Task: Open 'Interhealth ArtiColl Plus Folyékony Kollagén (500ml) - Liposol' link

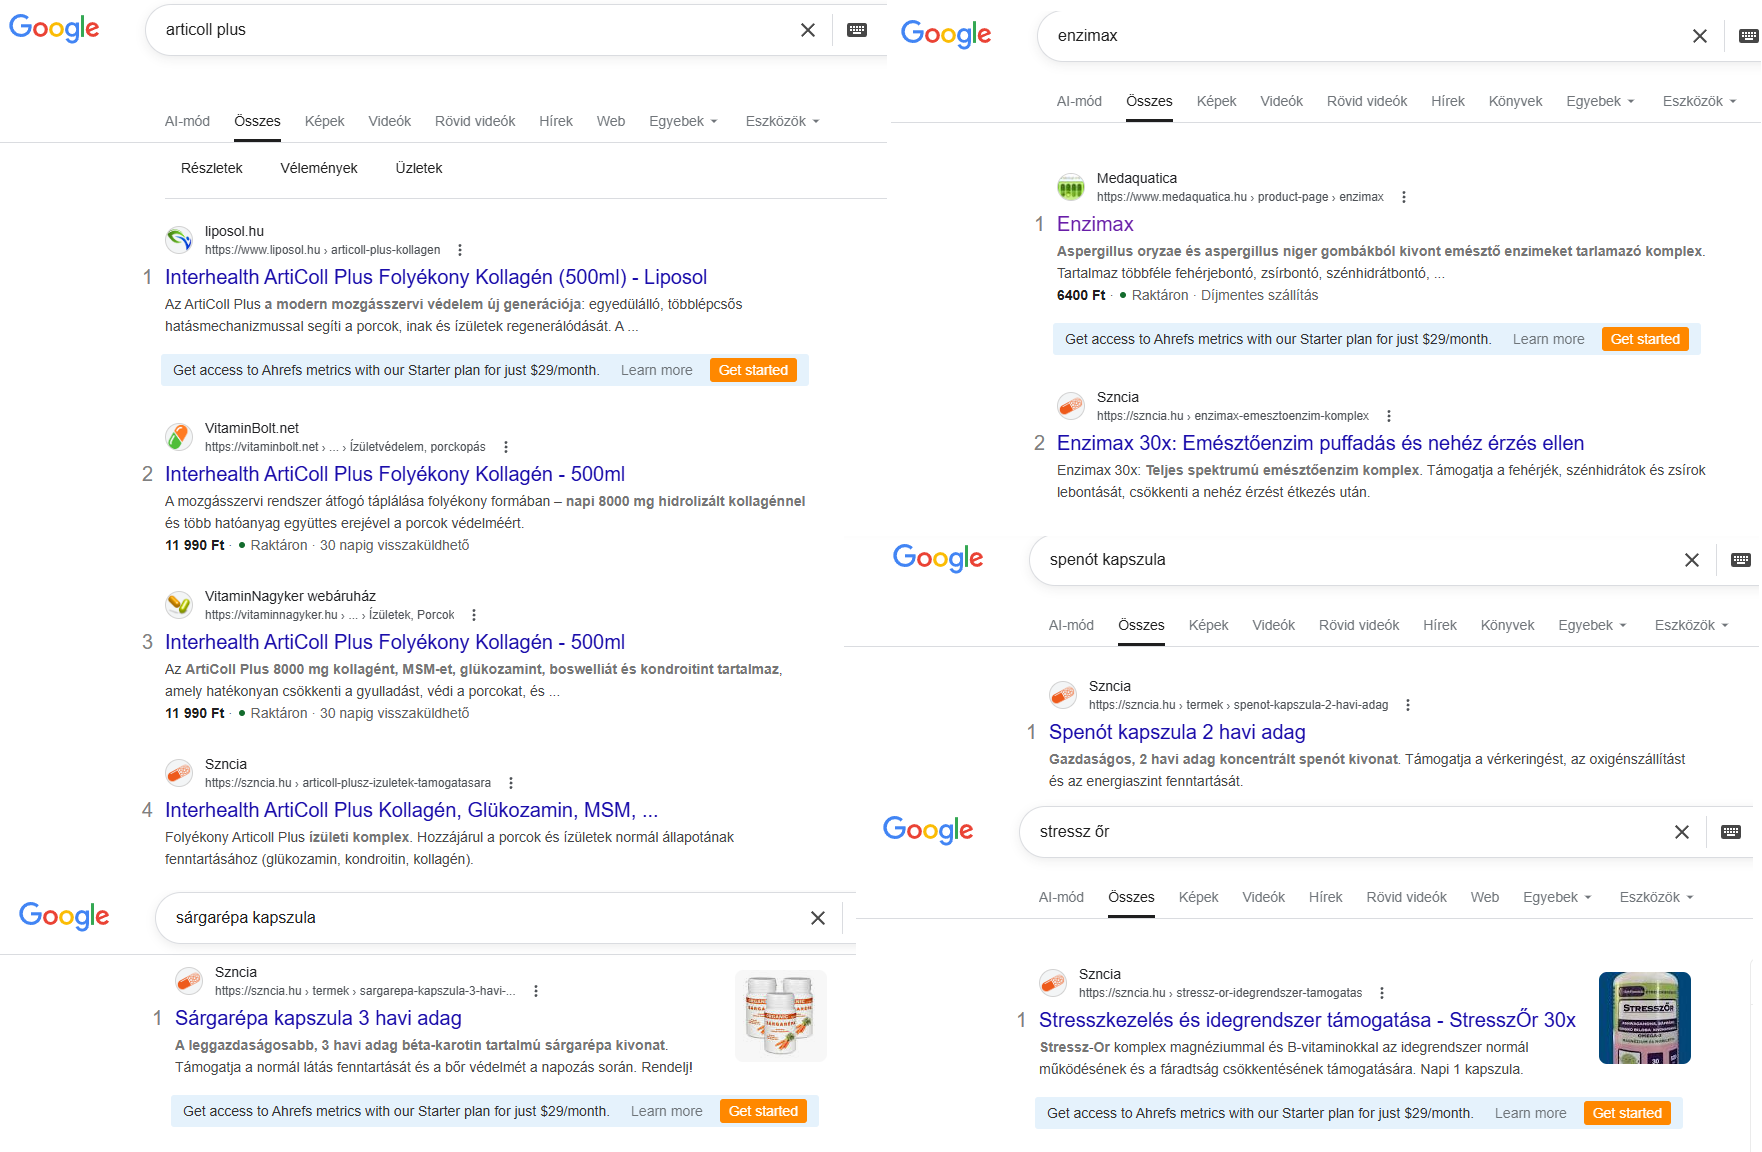Action: point(436,277)
